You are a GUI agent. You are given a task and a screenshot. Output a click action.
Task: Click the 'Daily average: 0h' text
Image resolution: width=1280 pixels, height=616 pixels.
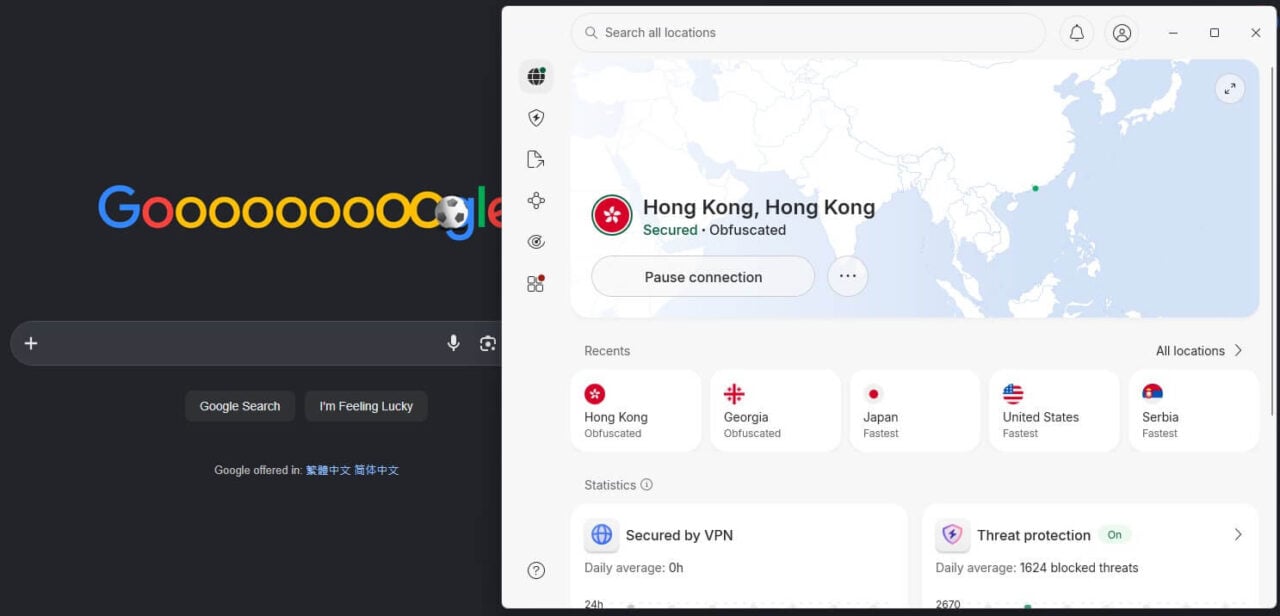click(634, 568)
